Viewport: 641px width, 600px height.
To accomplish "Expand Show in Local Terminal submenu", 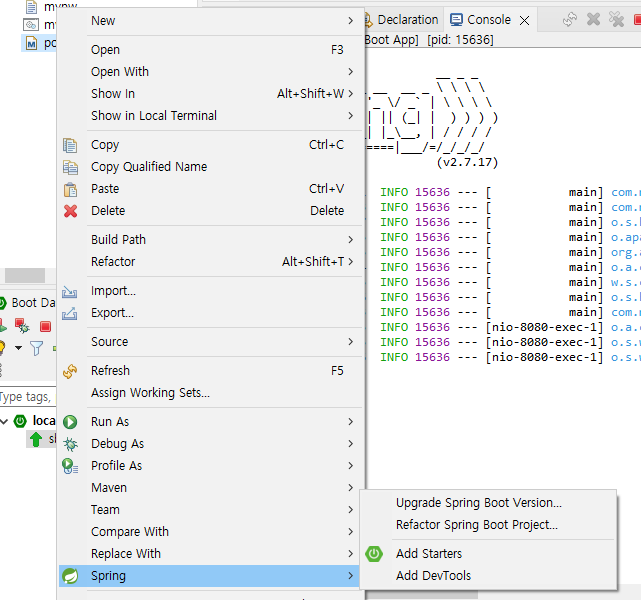I will [210, 116].
